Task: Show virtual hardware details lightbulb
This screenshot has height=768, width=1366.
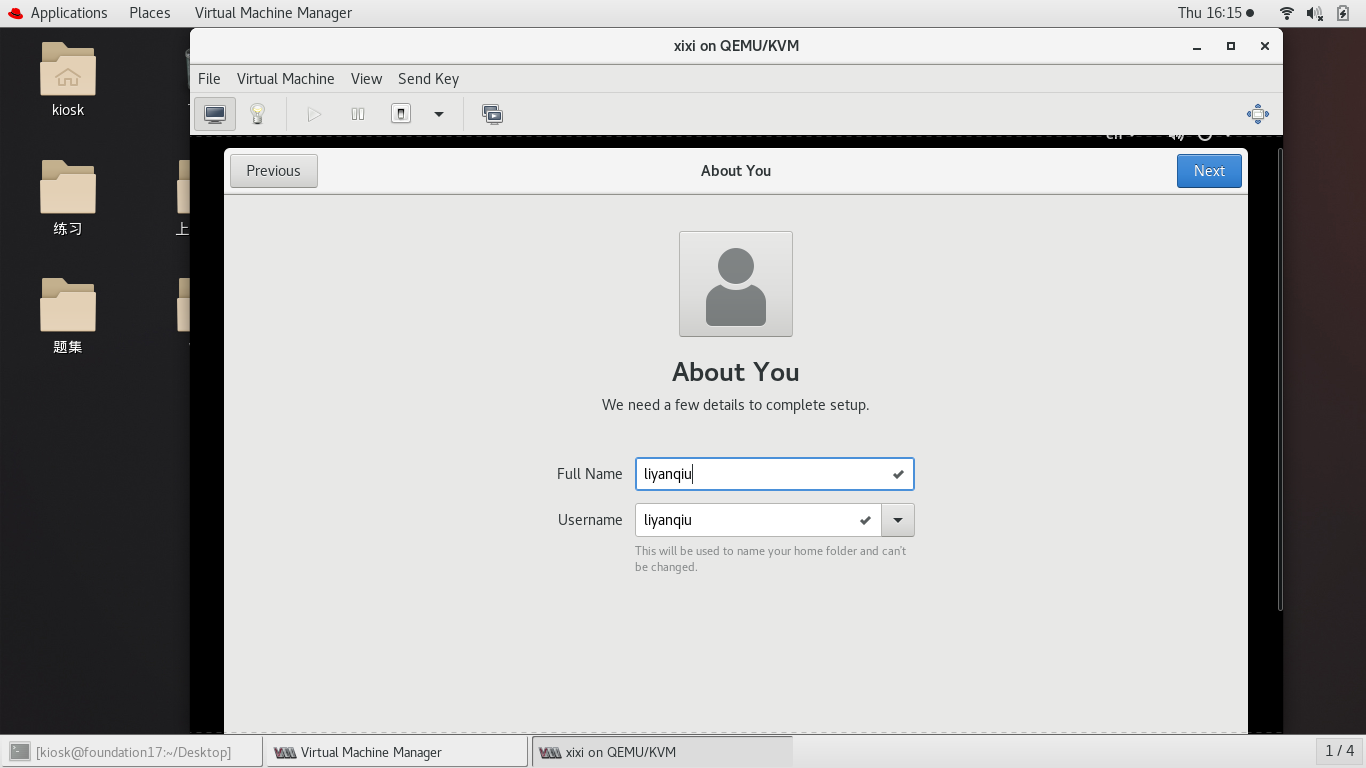Action: tap(257, 114)
